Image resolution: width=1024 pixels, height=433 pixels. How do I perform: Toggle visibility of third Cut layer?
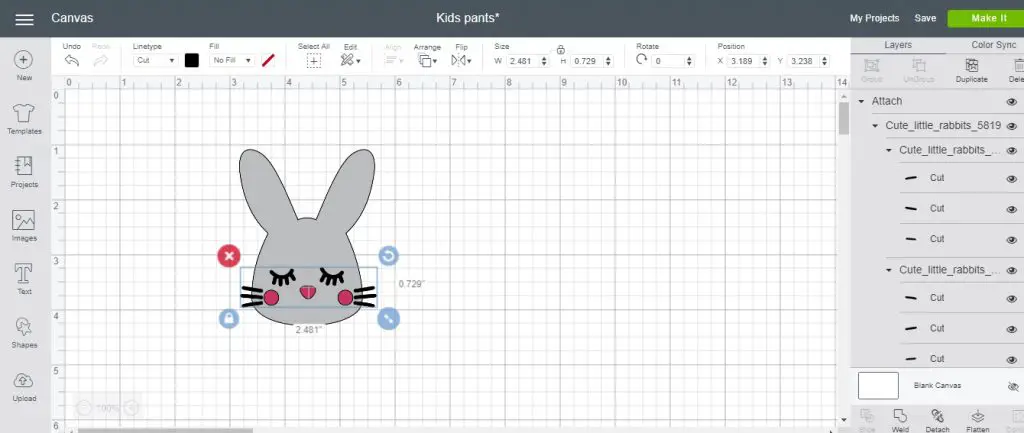(x=1012, y=240)
